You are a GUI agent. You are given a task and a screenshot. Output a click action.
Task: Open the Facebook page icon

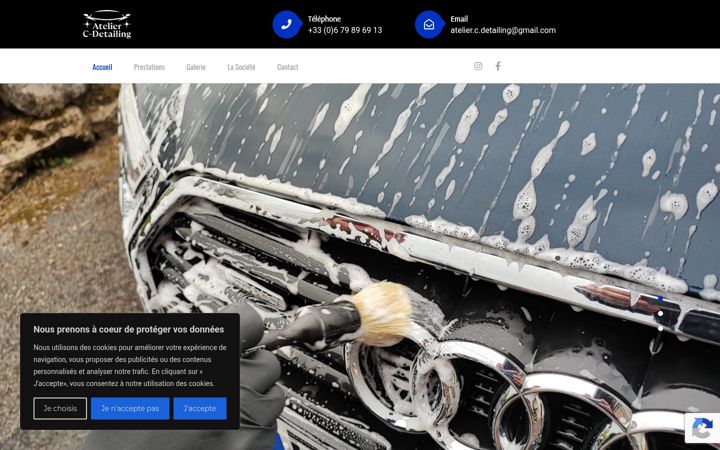tap(498, 66)
